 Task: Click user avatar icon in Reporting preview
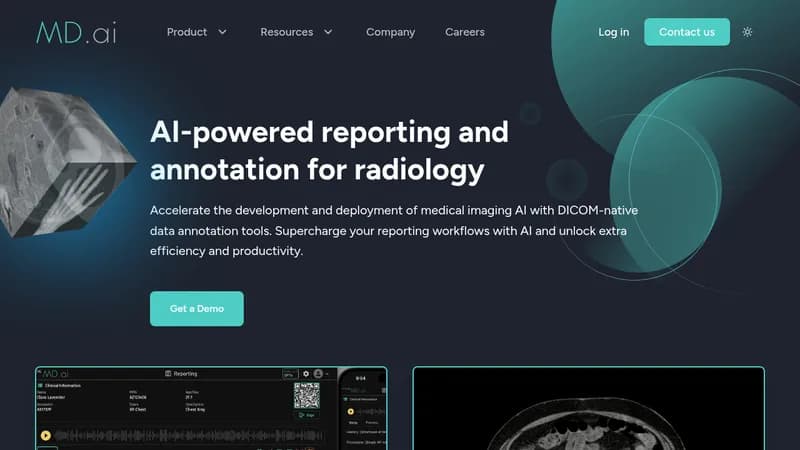click(318, 373)
